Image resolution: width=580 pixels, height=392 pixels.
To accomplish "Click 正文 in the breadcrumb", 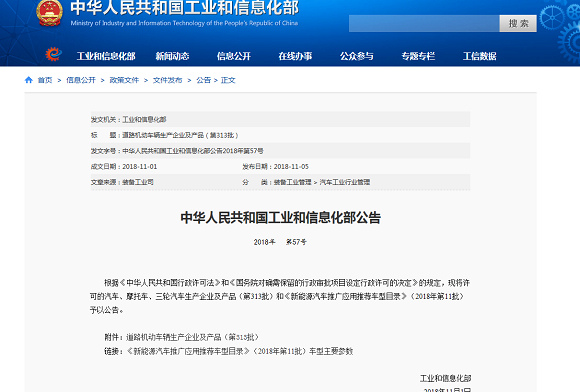I will coord(228,80).
